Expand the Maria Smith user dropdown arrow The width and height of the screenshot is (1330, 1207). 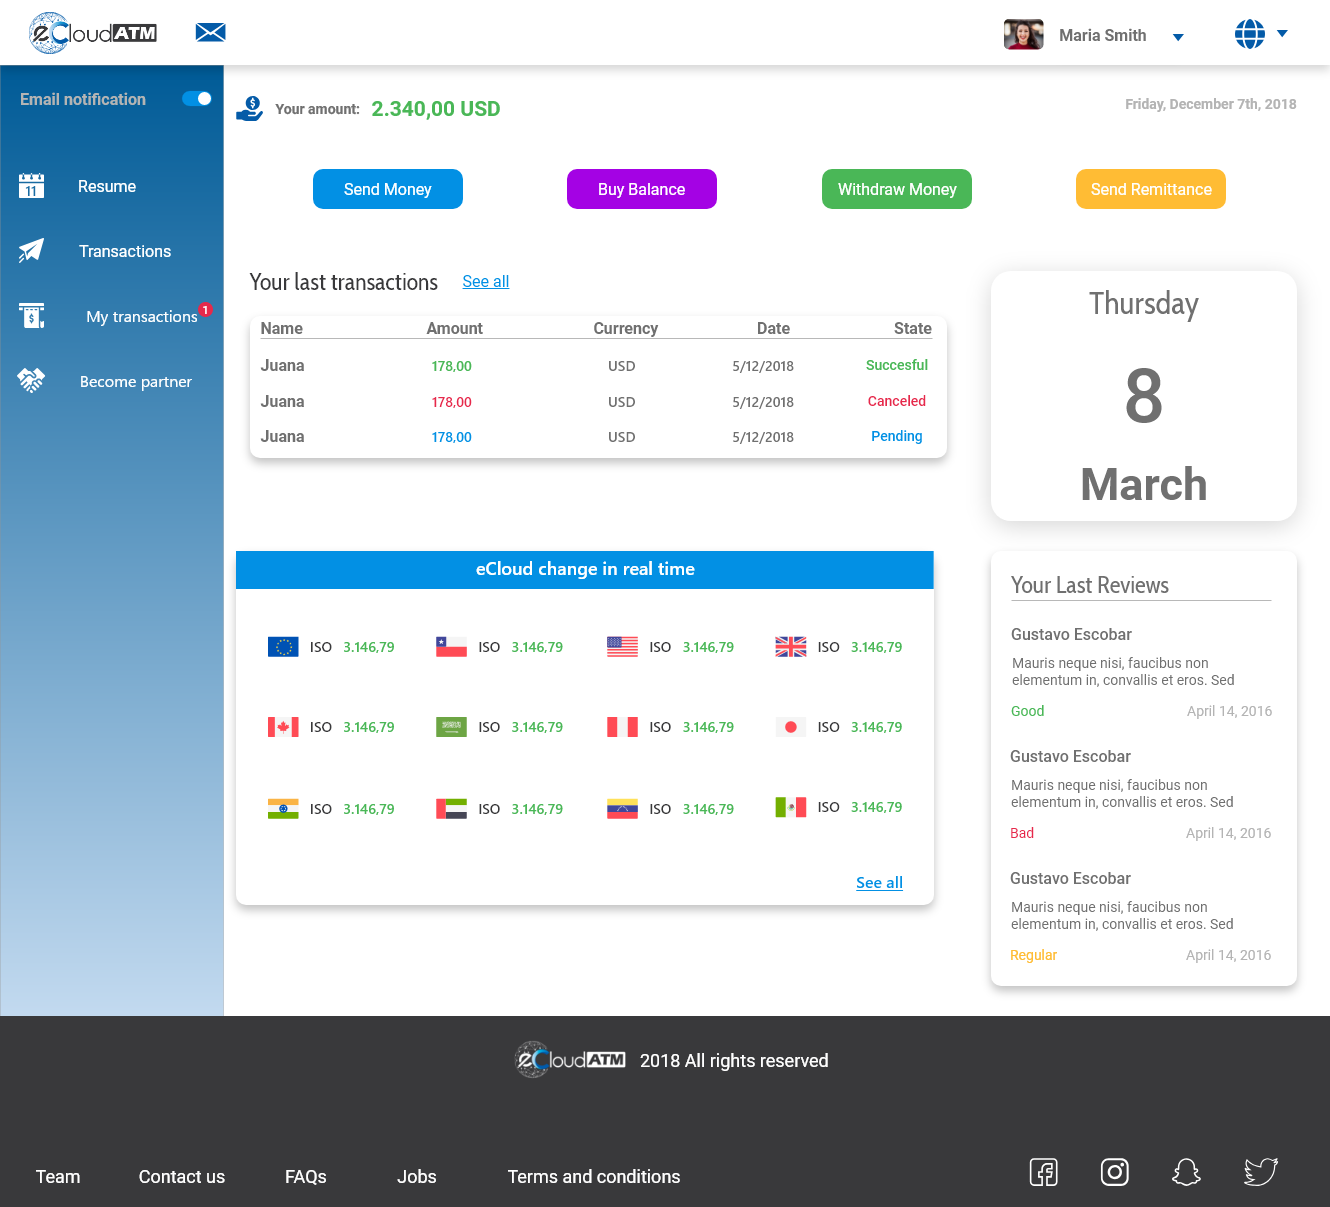click(1178, 37)
